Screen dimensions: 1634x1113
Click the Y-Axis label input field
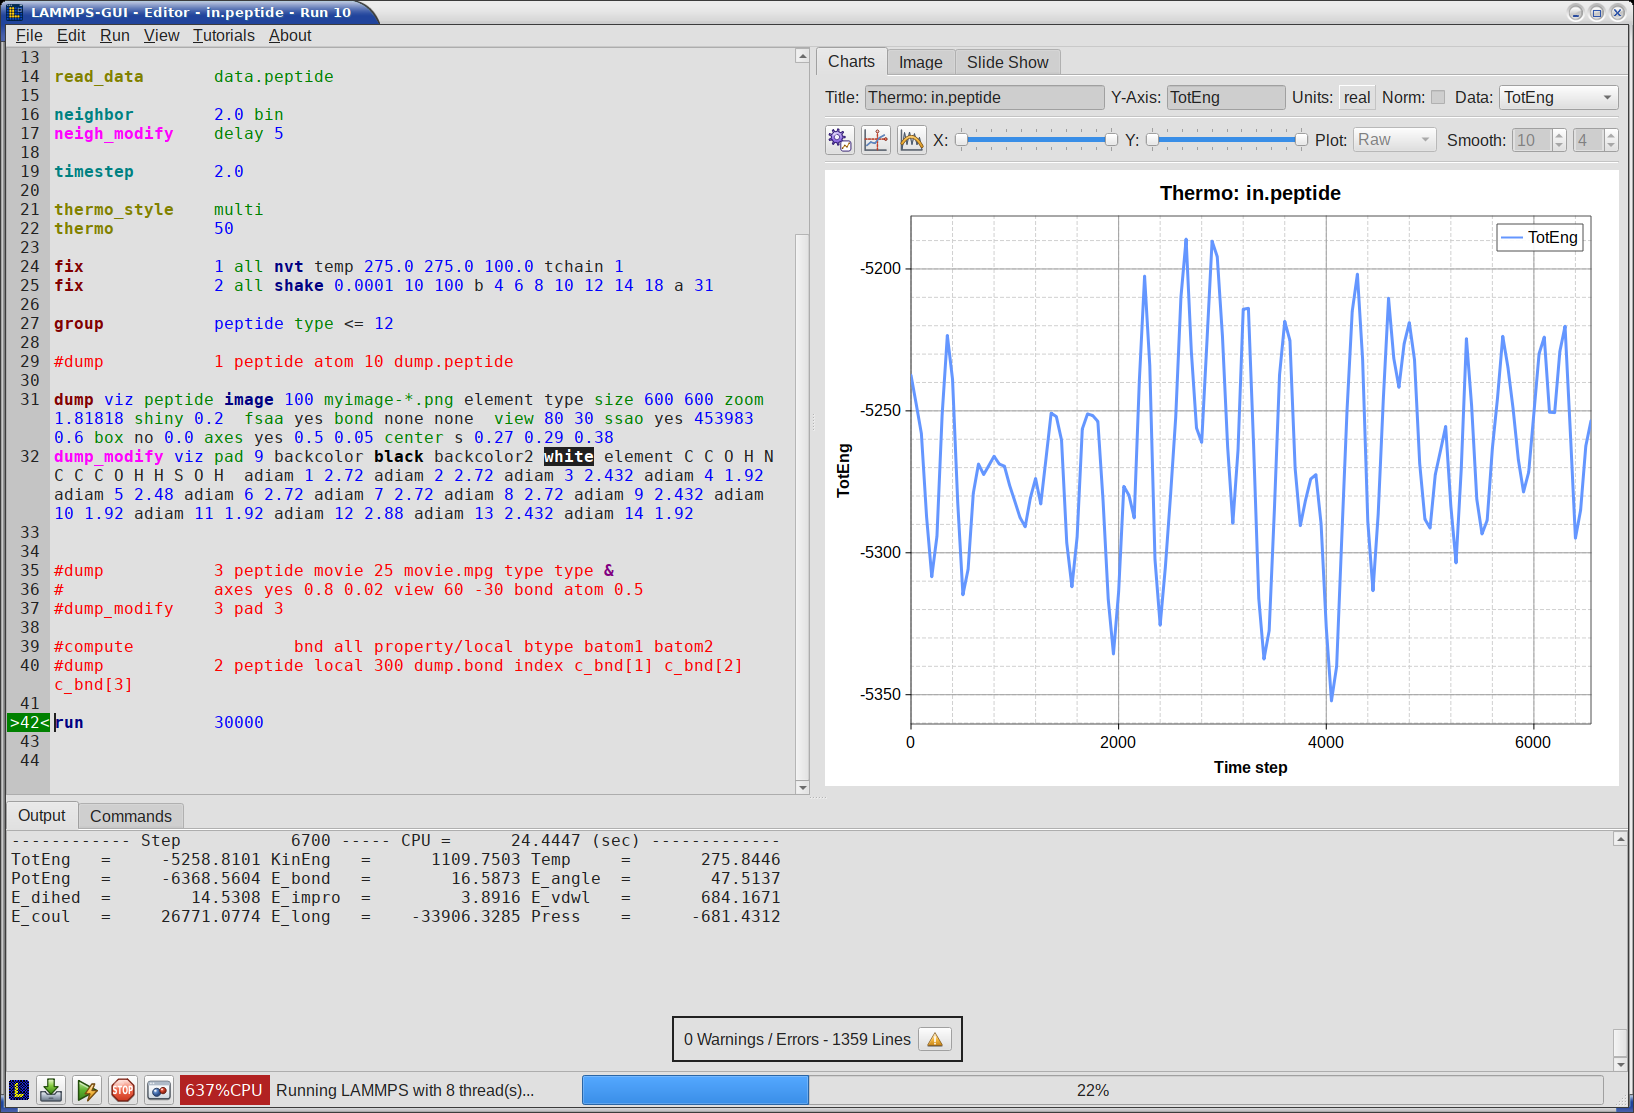(1226, 97)
